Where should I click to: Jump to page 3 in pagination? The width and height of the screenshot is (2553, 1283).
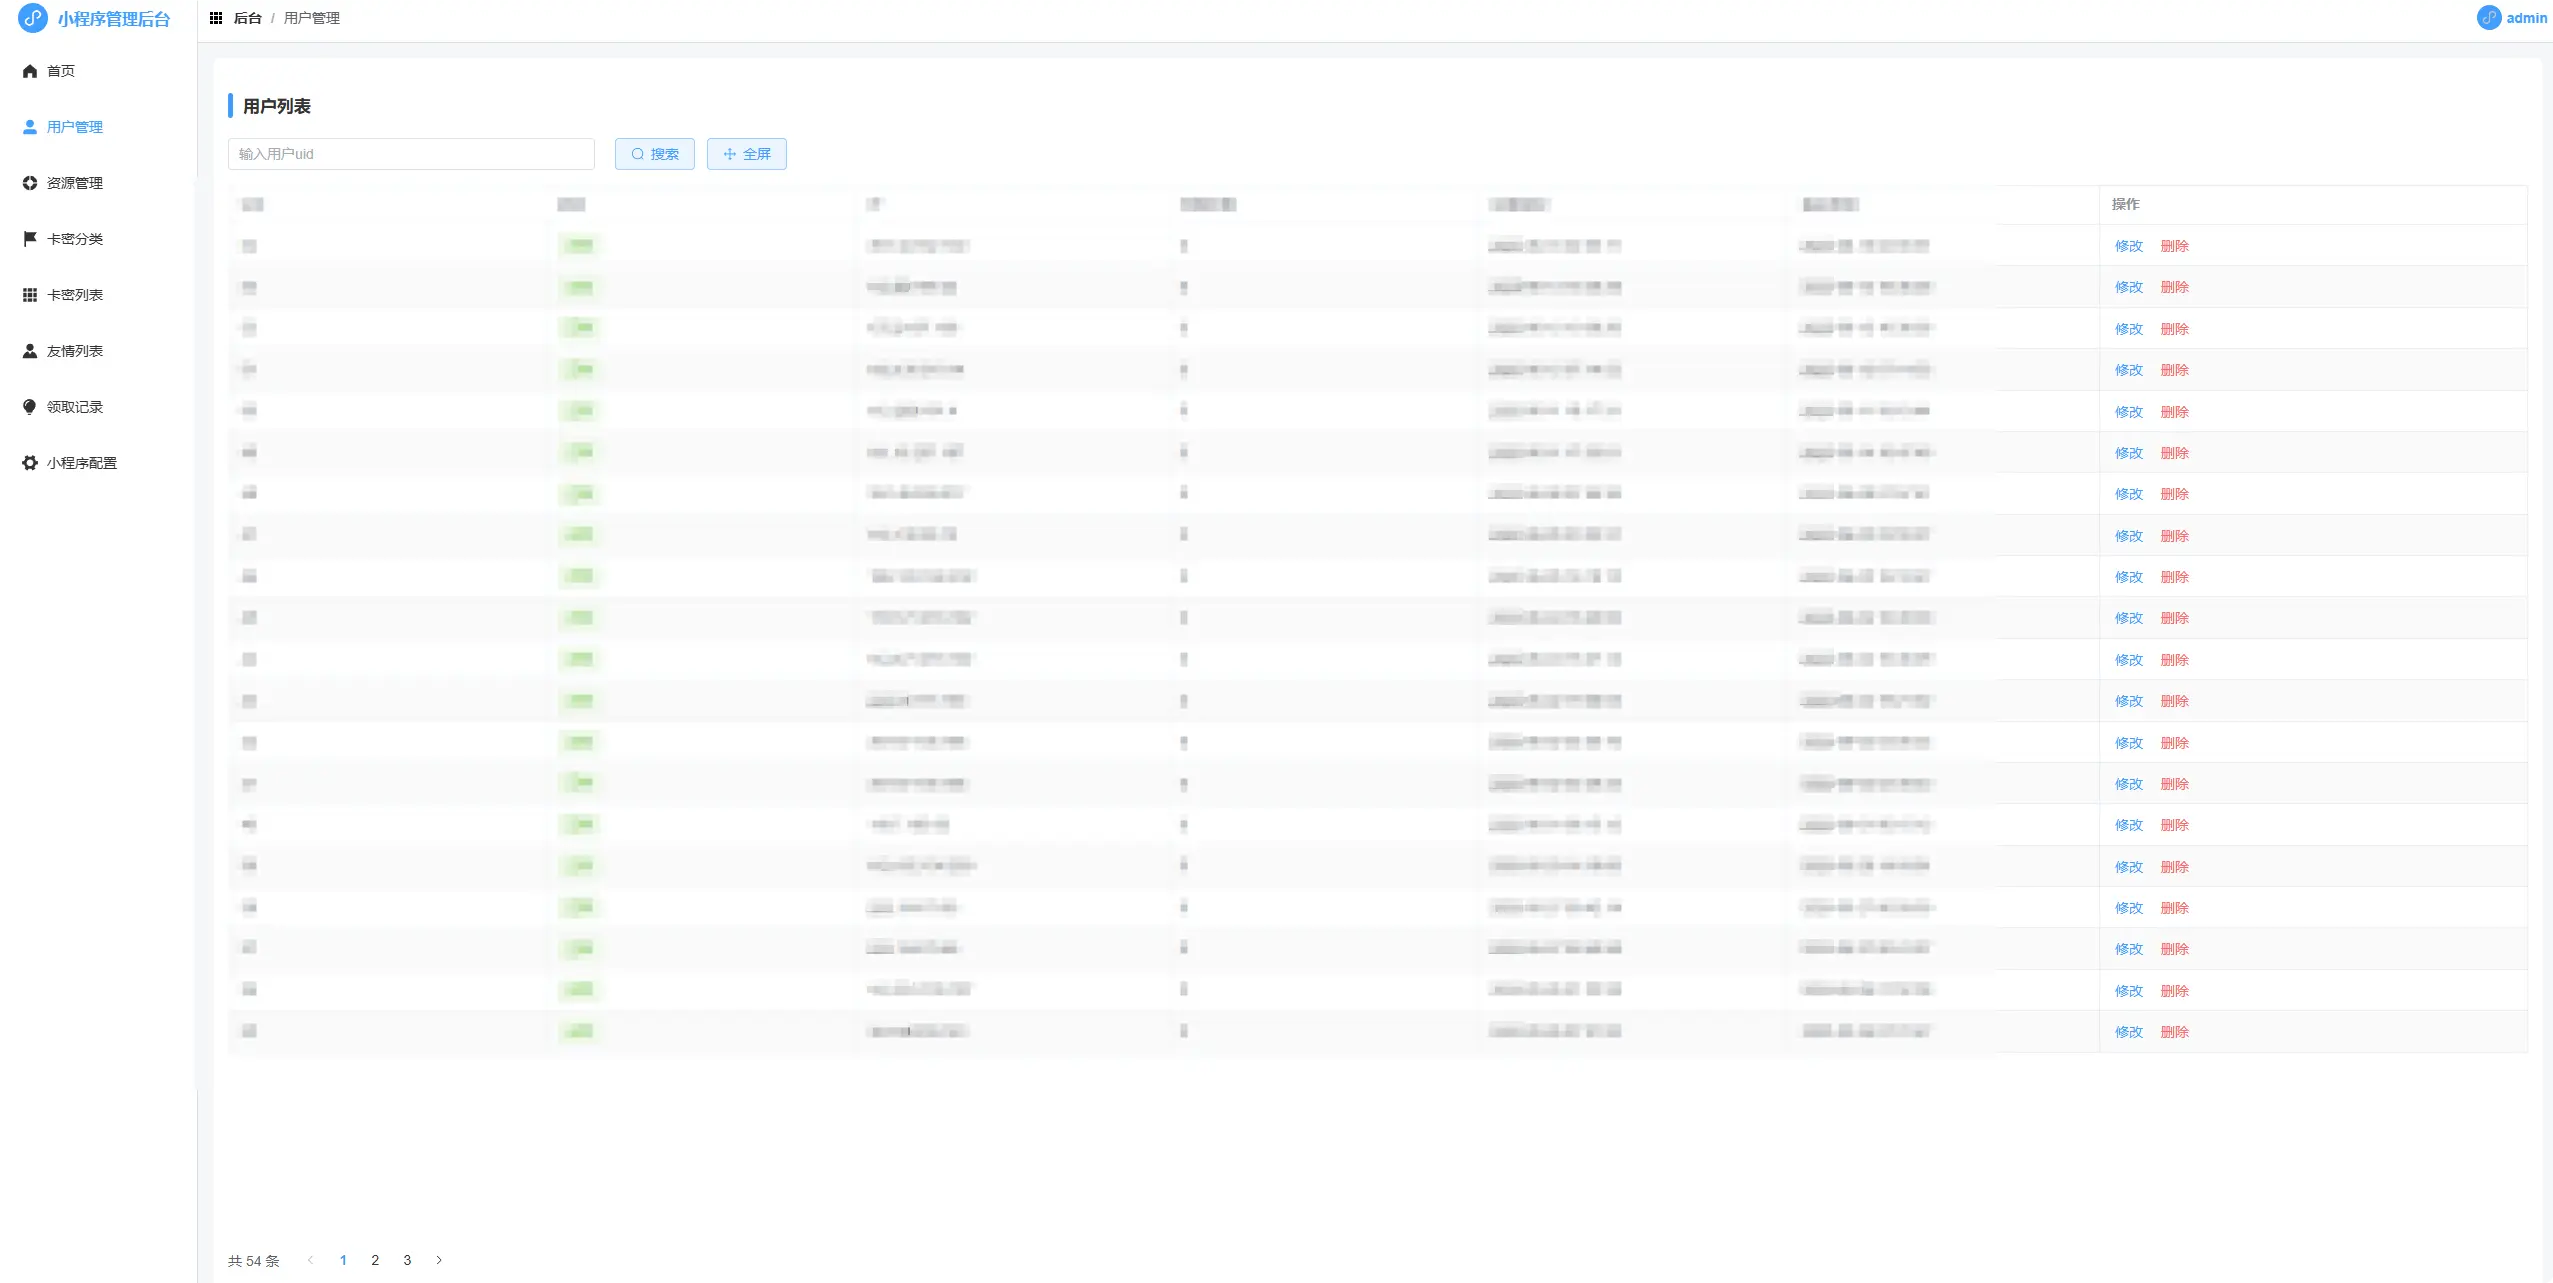pos(407,1260)
